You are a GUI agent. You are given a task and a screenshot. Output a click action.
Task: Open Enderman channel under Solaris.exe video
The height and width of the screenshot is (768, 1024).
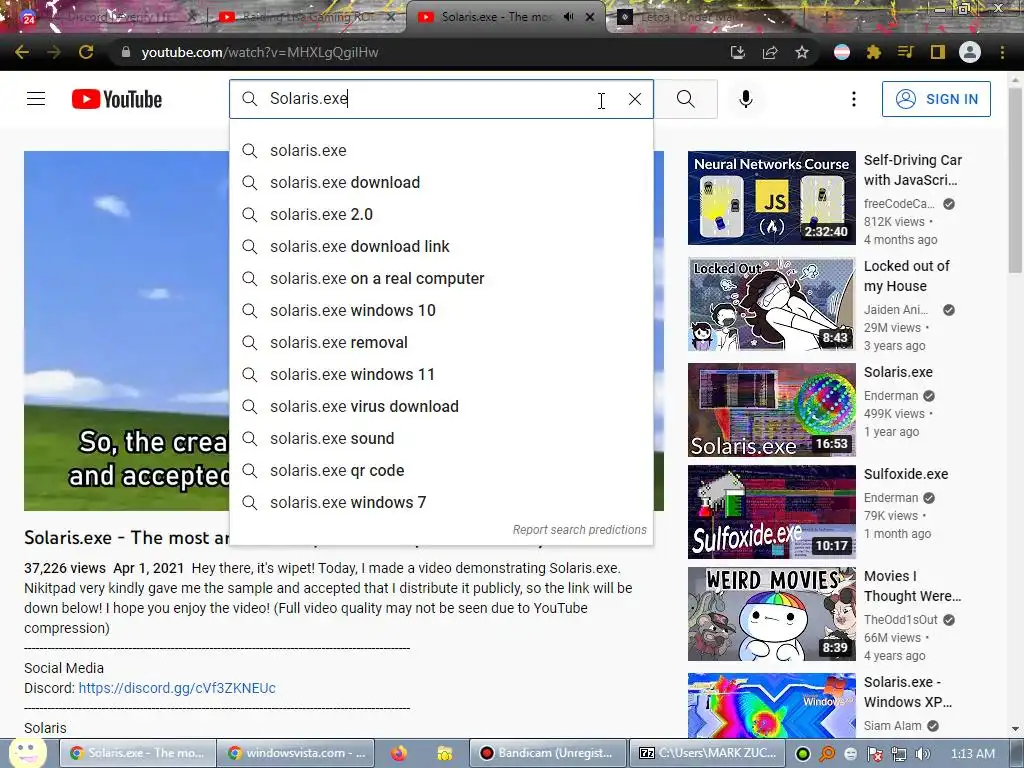point(891,396)
